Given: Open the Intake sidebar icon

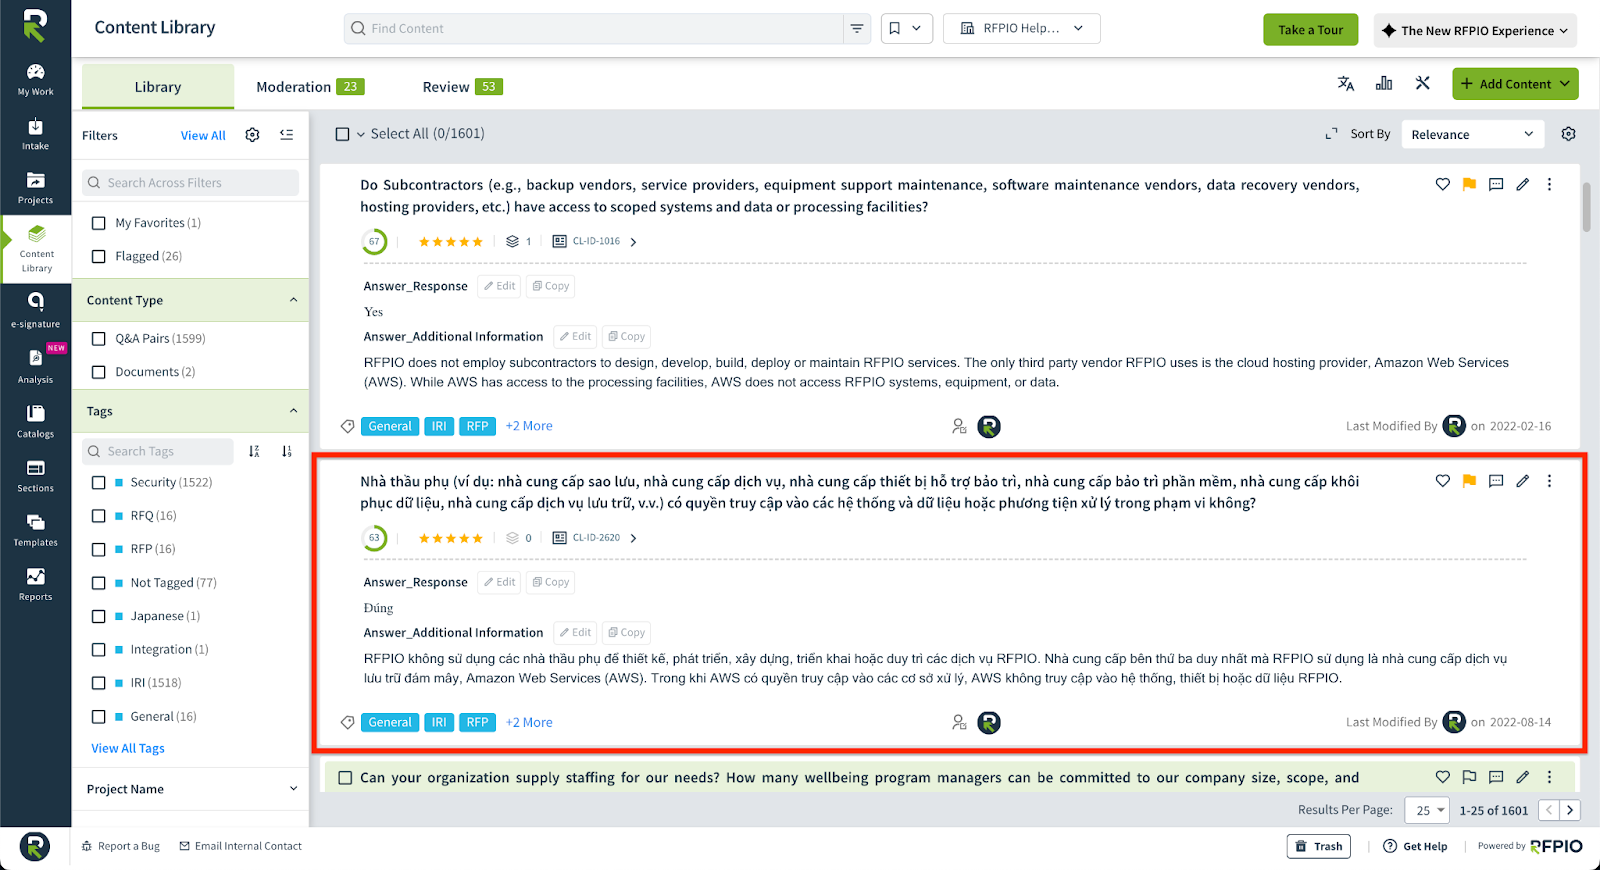Looking at the screenshot, I should point(35,134).
